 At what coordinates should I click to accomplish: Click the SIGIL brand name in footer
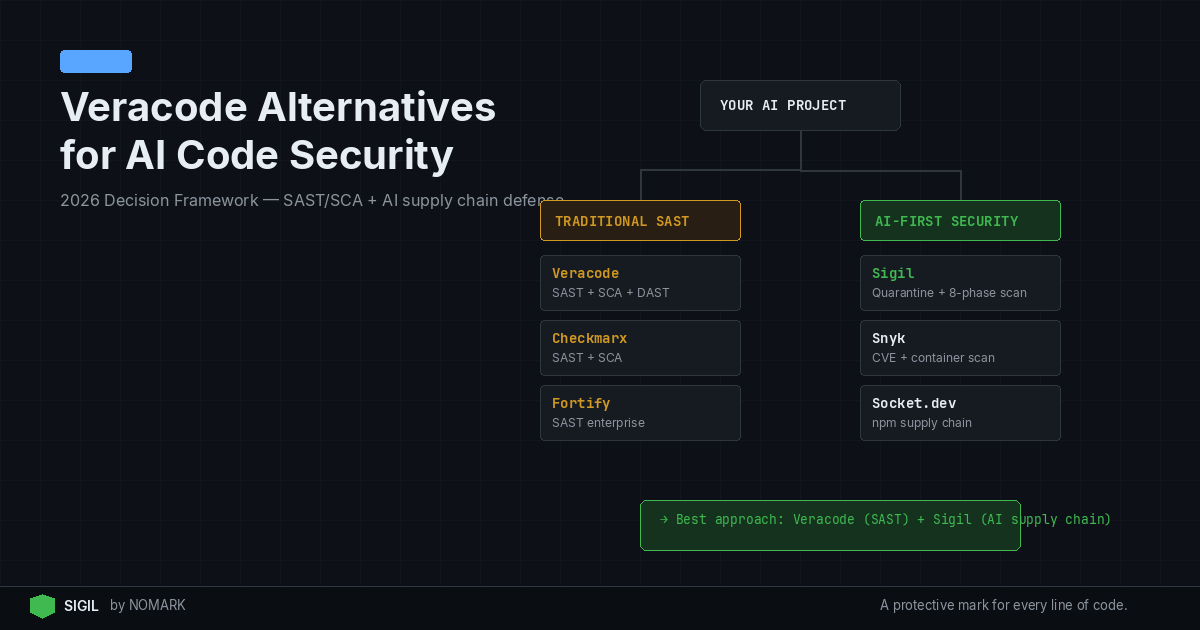pyautogui.click(x=81, y=606)
